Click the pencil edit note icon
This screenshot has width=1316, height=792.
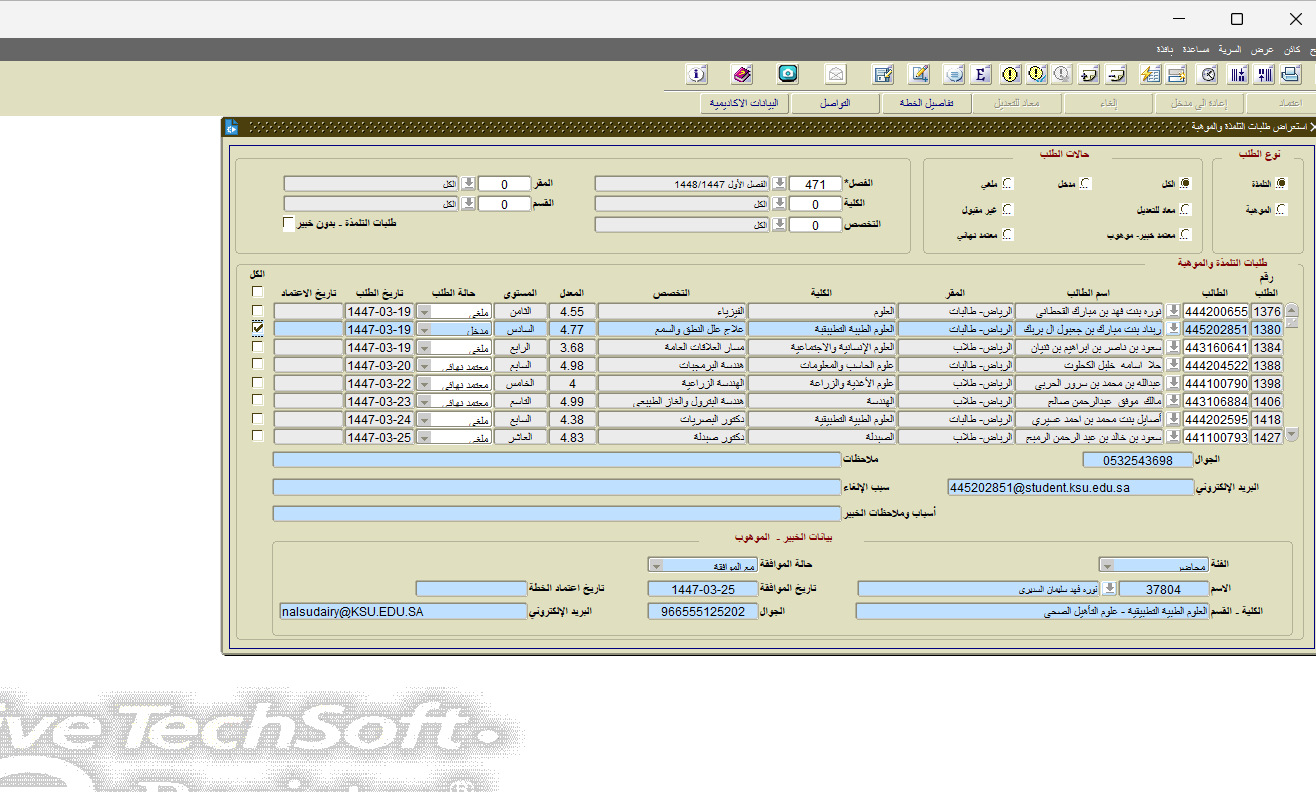920,74
